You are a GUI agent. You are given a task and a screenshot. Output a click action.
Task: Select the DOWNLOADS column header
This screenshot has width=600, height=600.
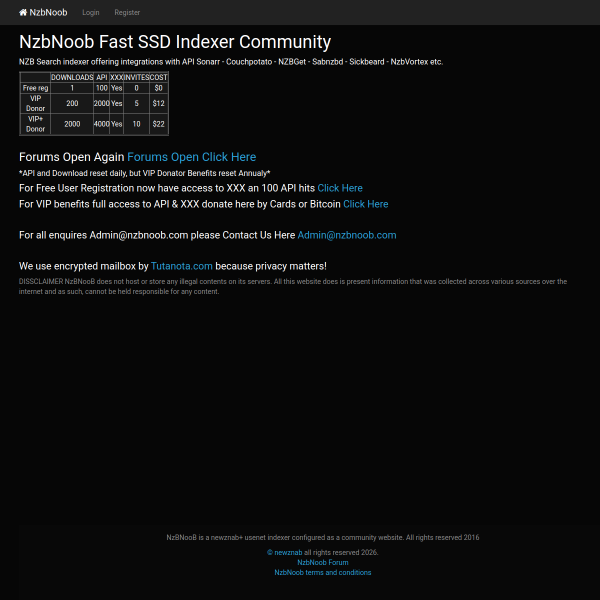coord(72,77)
